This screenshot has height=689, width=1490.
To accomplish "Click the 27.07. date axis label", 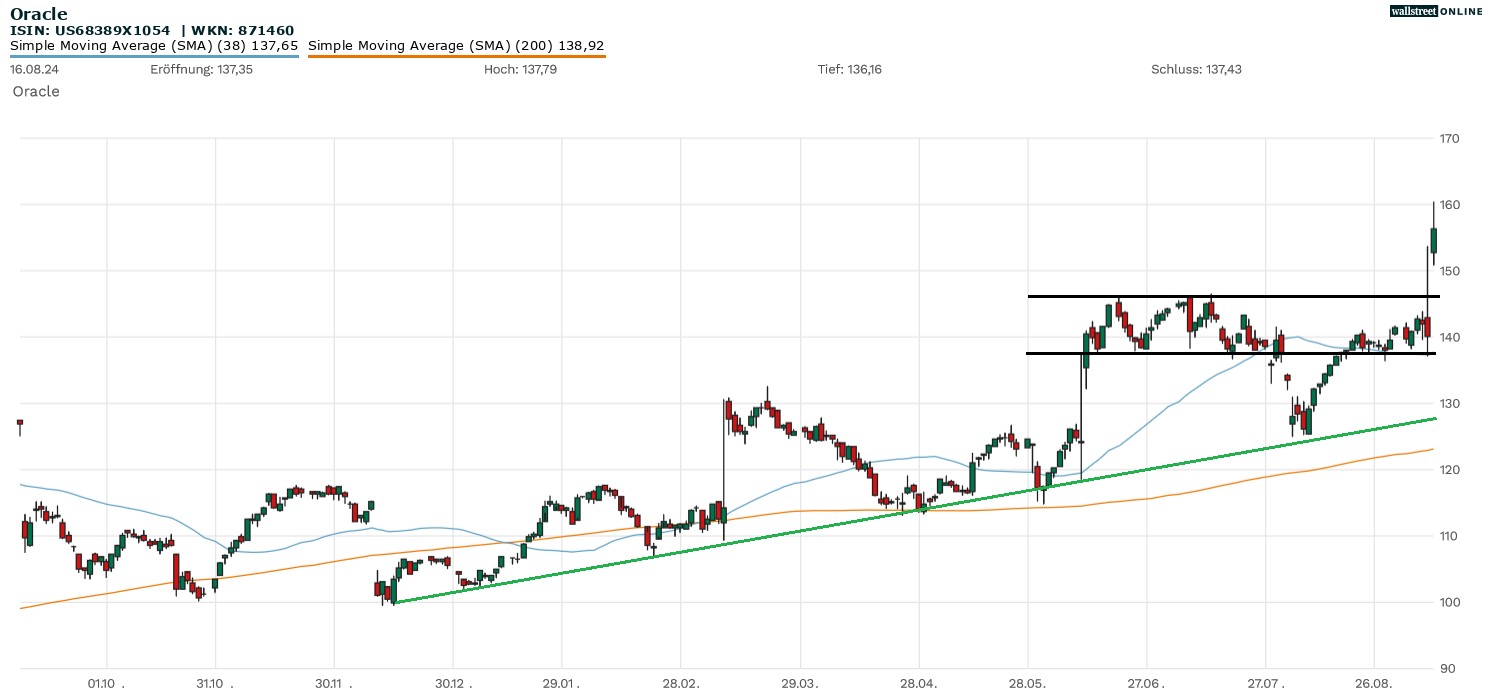I will click(1265, 684).
